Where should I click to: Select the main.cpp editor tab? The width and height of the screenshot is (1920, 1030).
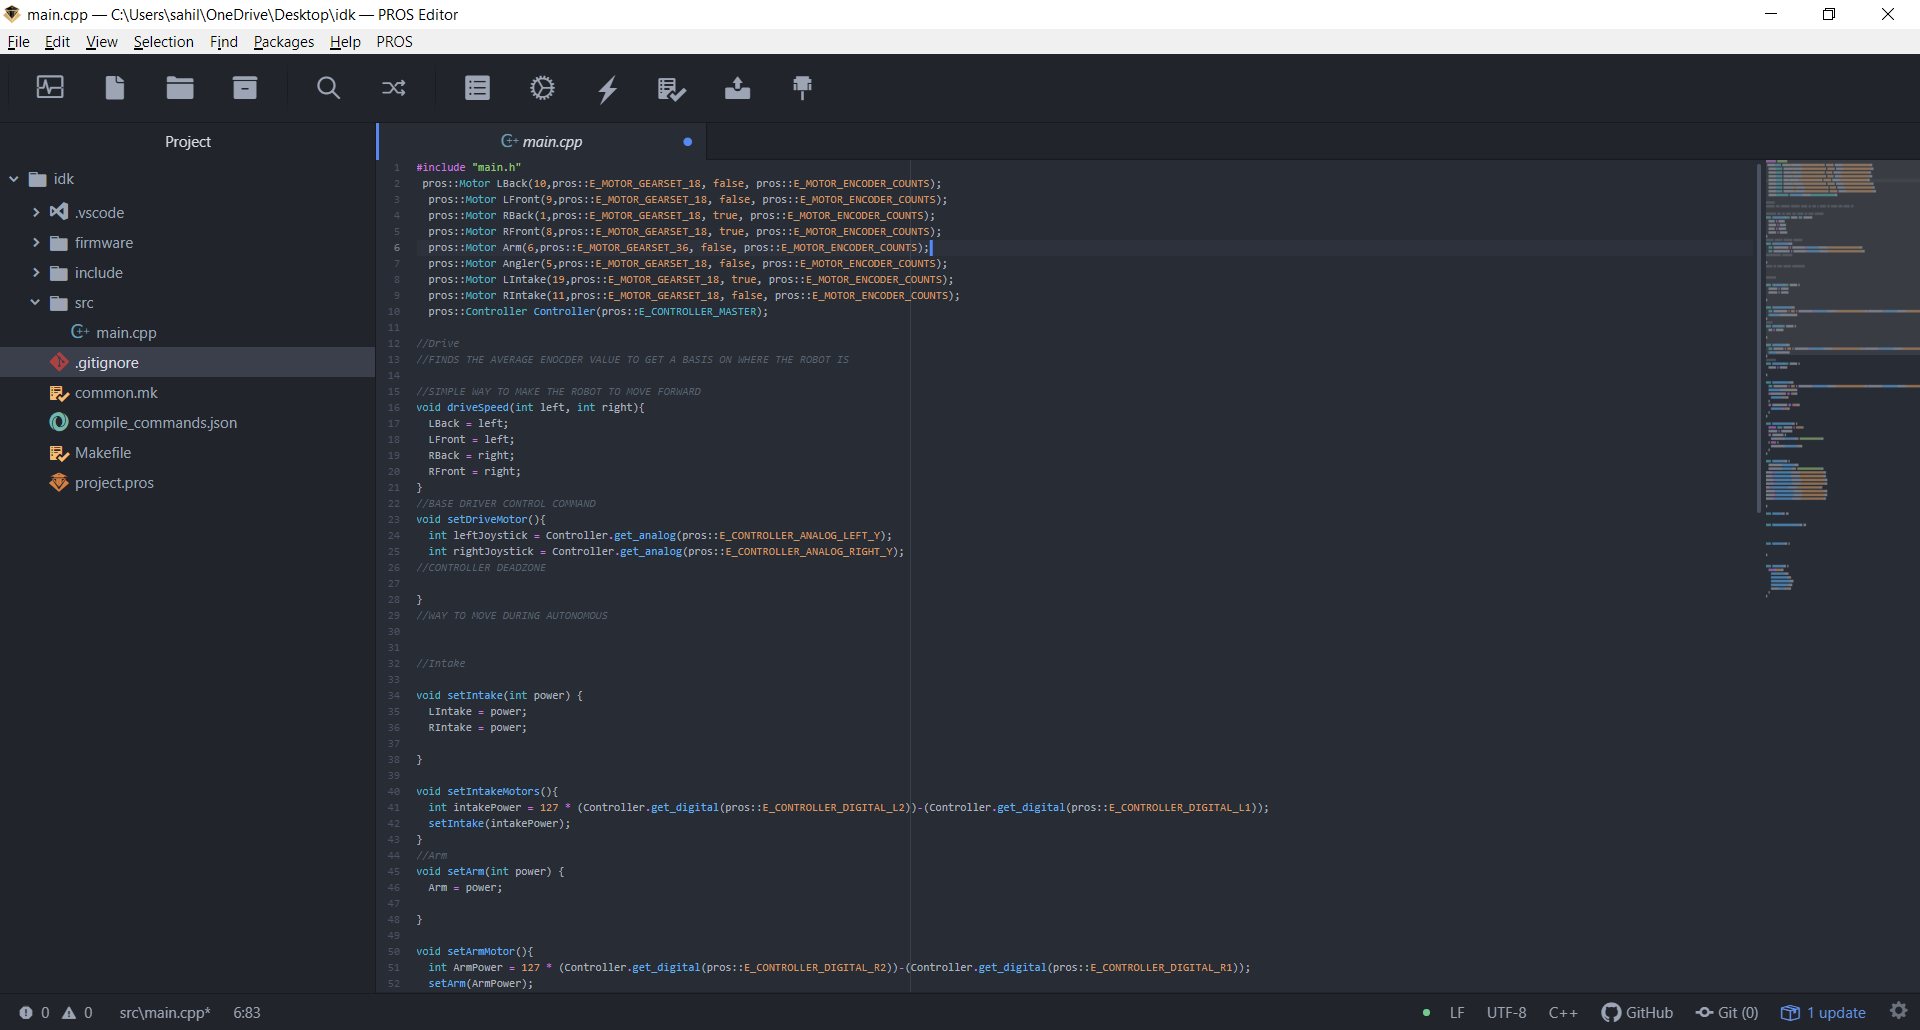[x=552, y=142]
